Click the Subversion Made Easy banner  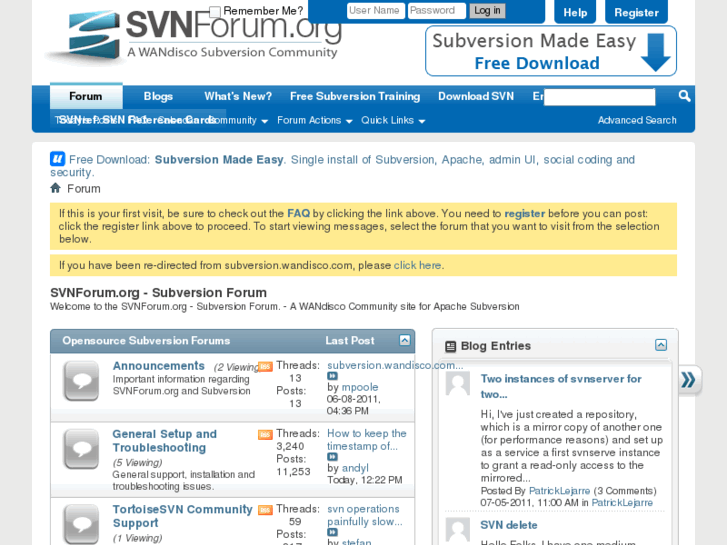click(551, 51)
